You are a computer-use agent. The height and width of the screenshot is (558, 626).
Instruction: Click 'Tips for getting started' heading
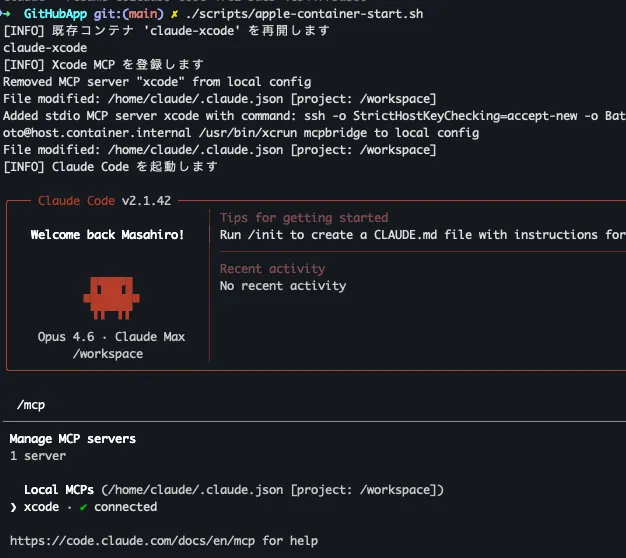pos(304,218)
